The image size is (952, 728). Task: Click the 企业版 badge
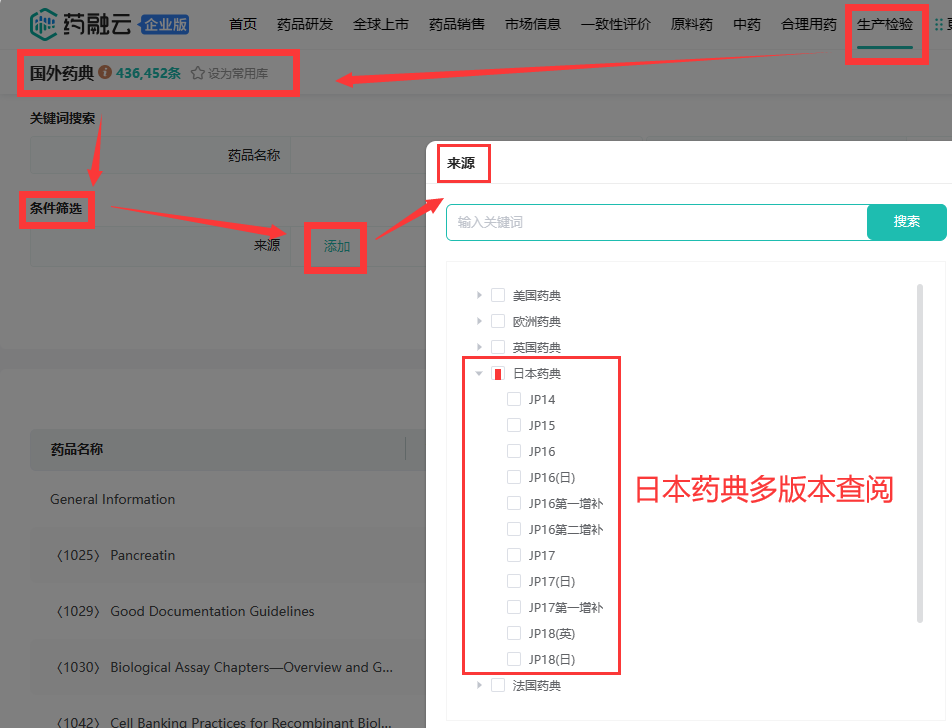(x=165, y=25)
